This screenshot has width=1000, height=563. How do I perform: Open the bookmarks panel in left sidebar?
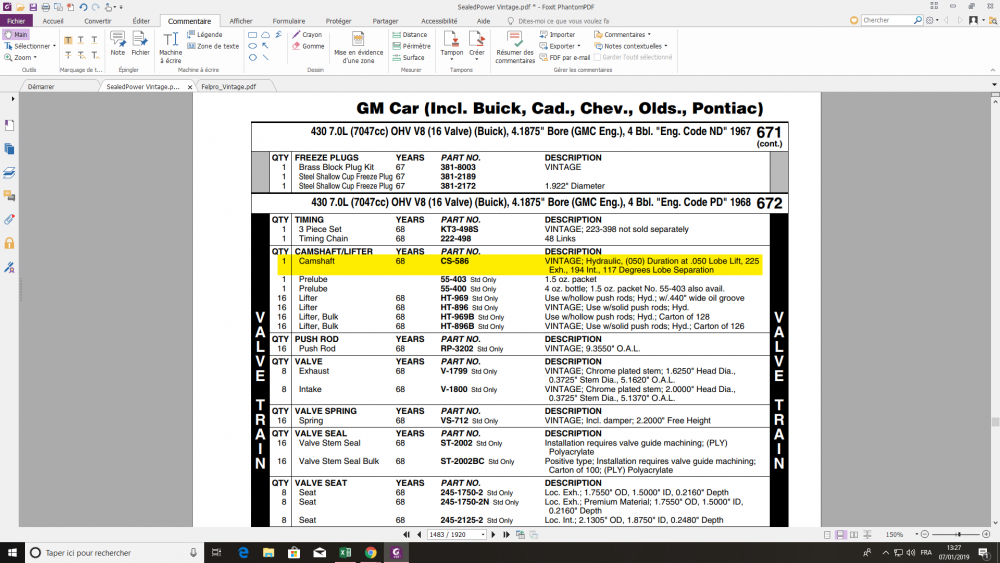coord(10,125)
